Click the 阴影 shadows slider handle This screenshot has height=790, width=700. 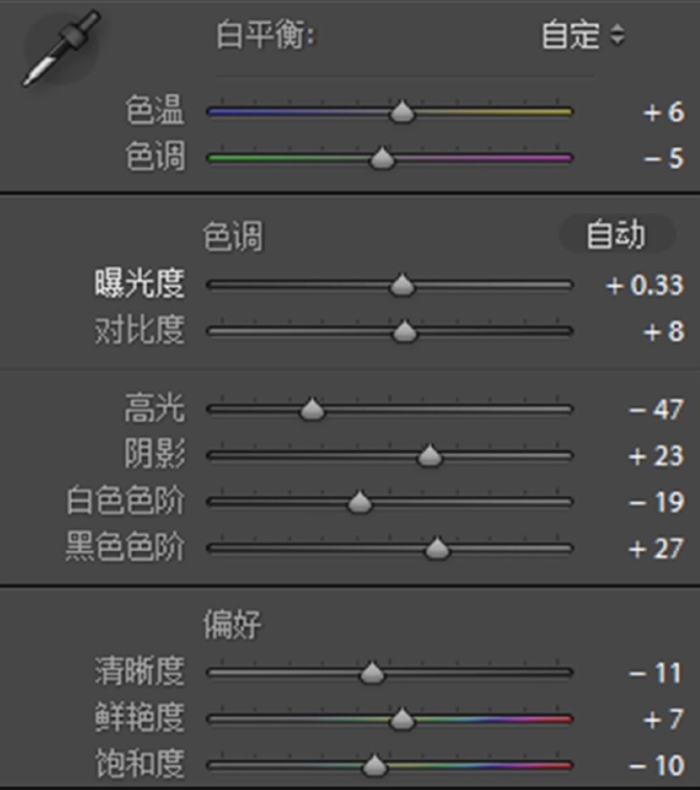429,456
